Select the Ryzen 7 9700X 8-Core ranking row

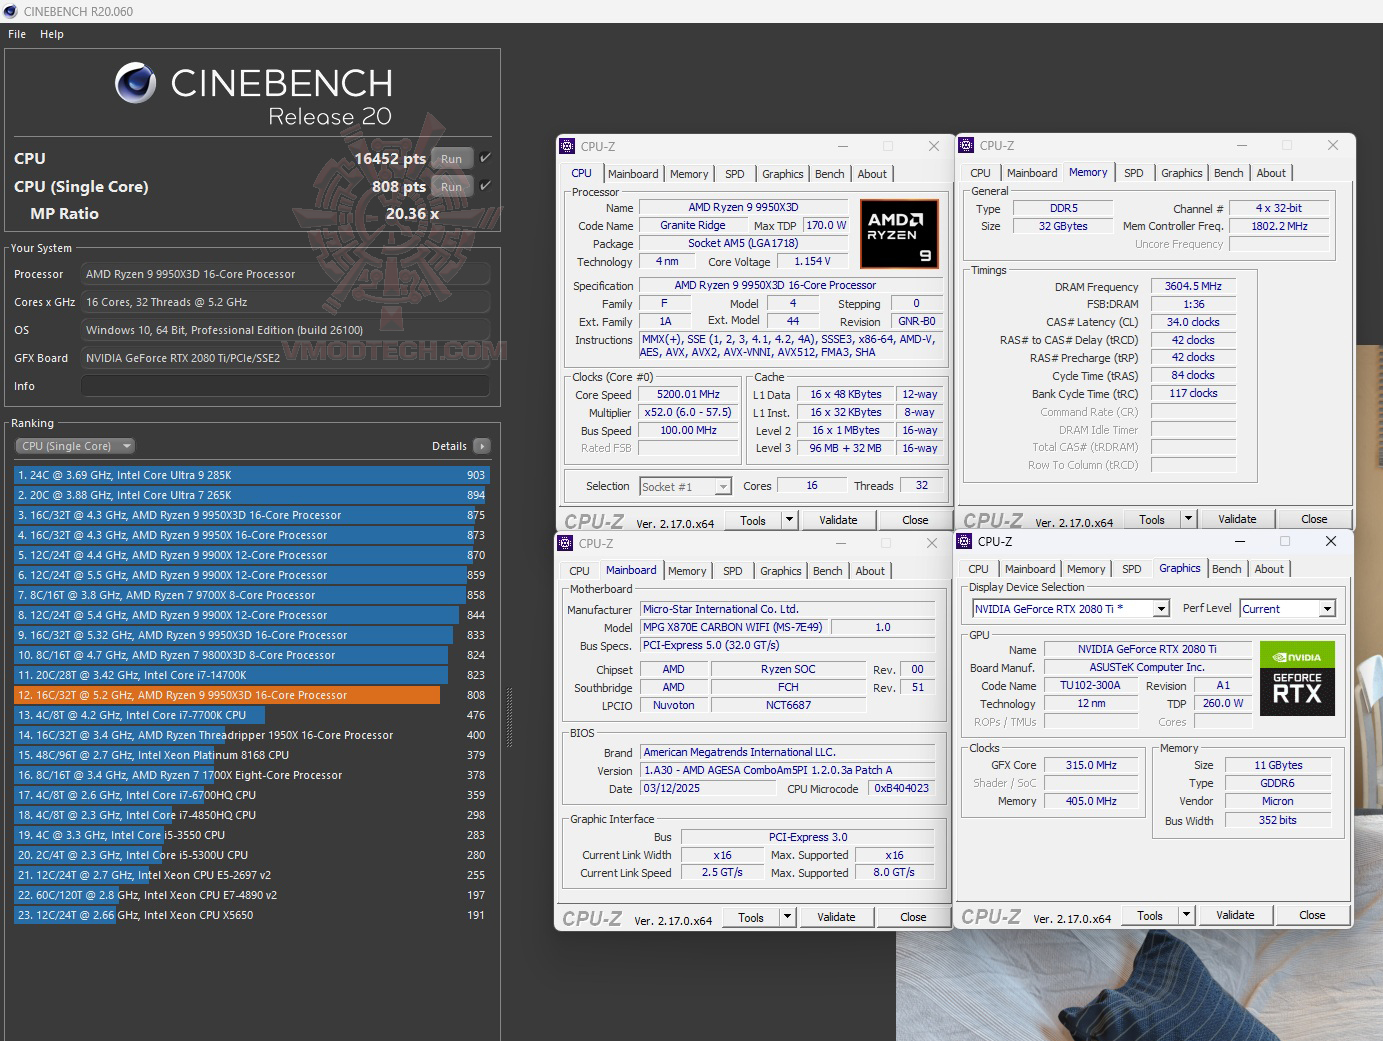pyautogui.click(x=251, y=595)
